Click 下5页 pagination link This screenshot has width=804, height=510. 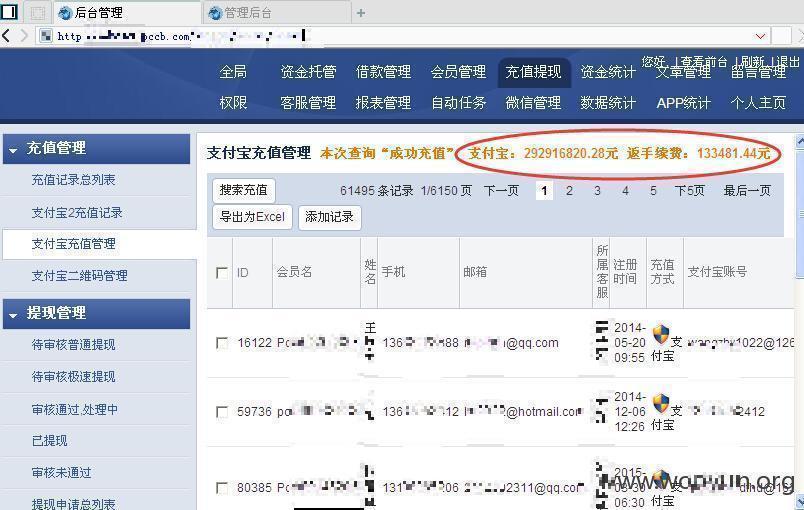(x=690, y=191)
